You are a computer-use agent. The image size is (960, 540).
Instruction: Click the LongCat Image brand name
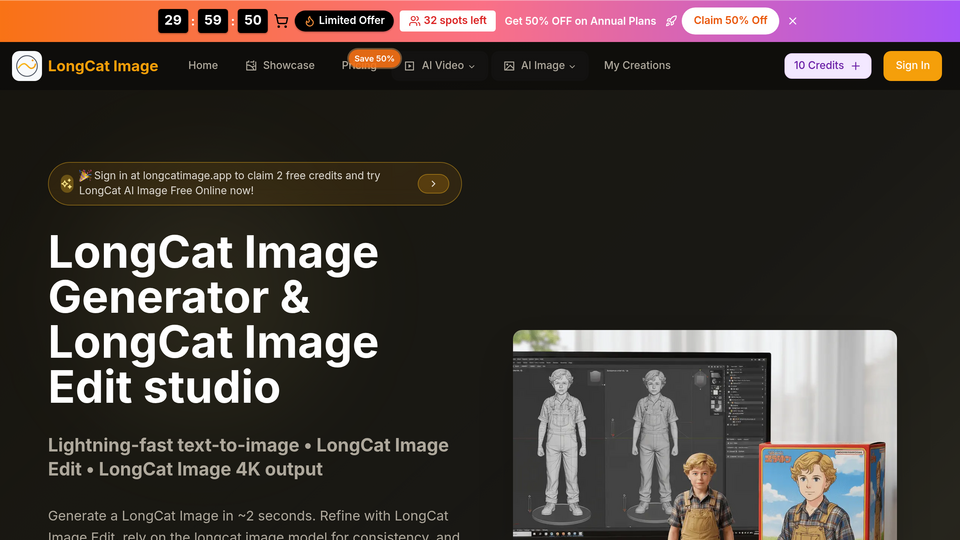(x=103, y=66)
